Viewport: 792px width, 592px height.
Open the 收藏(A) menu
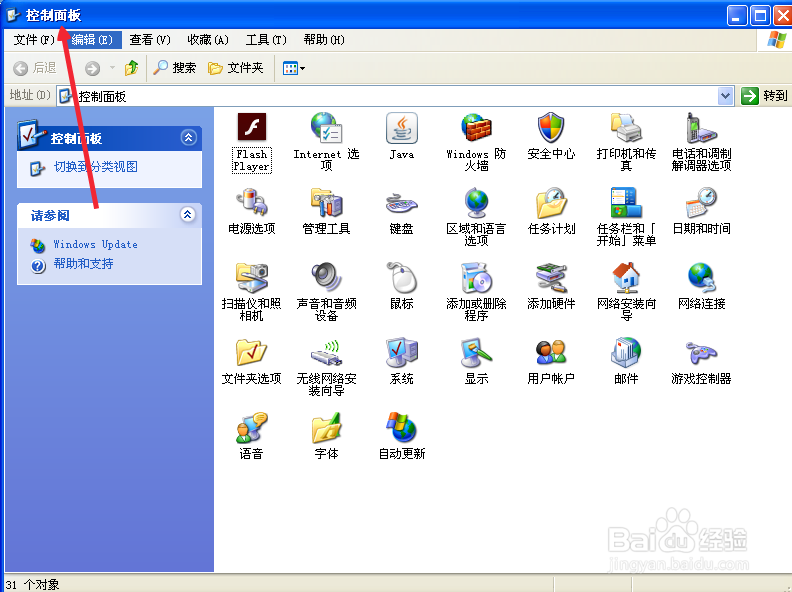point(208,40)
